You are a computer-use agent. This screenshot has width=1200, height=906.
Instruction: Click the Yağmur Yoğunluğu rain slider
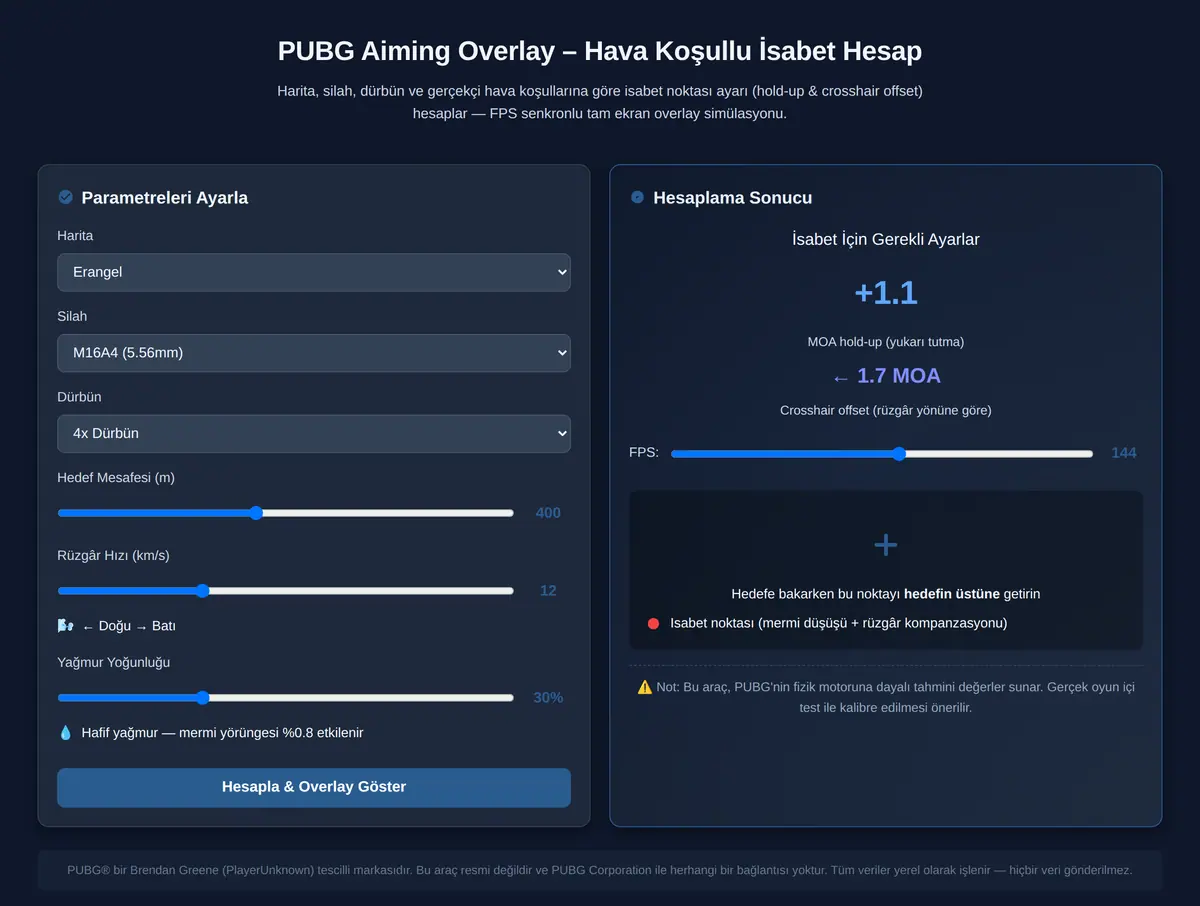pyautogui.click(x=286, y=698)
